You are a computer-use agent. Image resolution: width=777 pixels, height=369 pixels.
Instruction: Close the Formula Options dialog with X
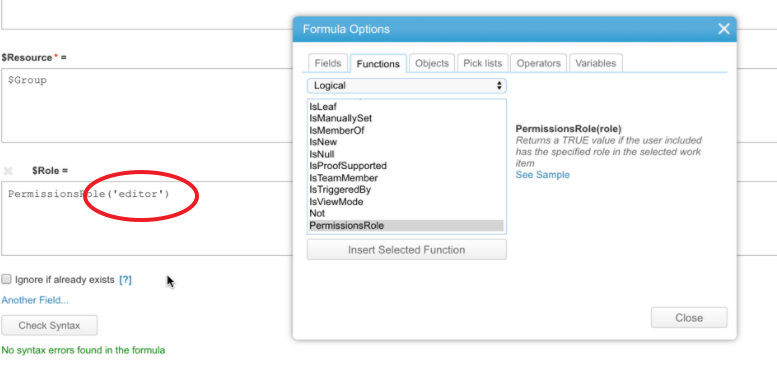(723, 29)
